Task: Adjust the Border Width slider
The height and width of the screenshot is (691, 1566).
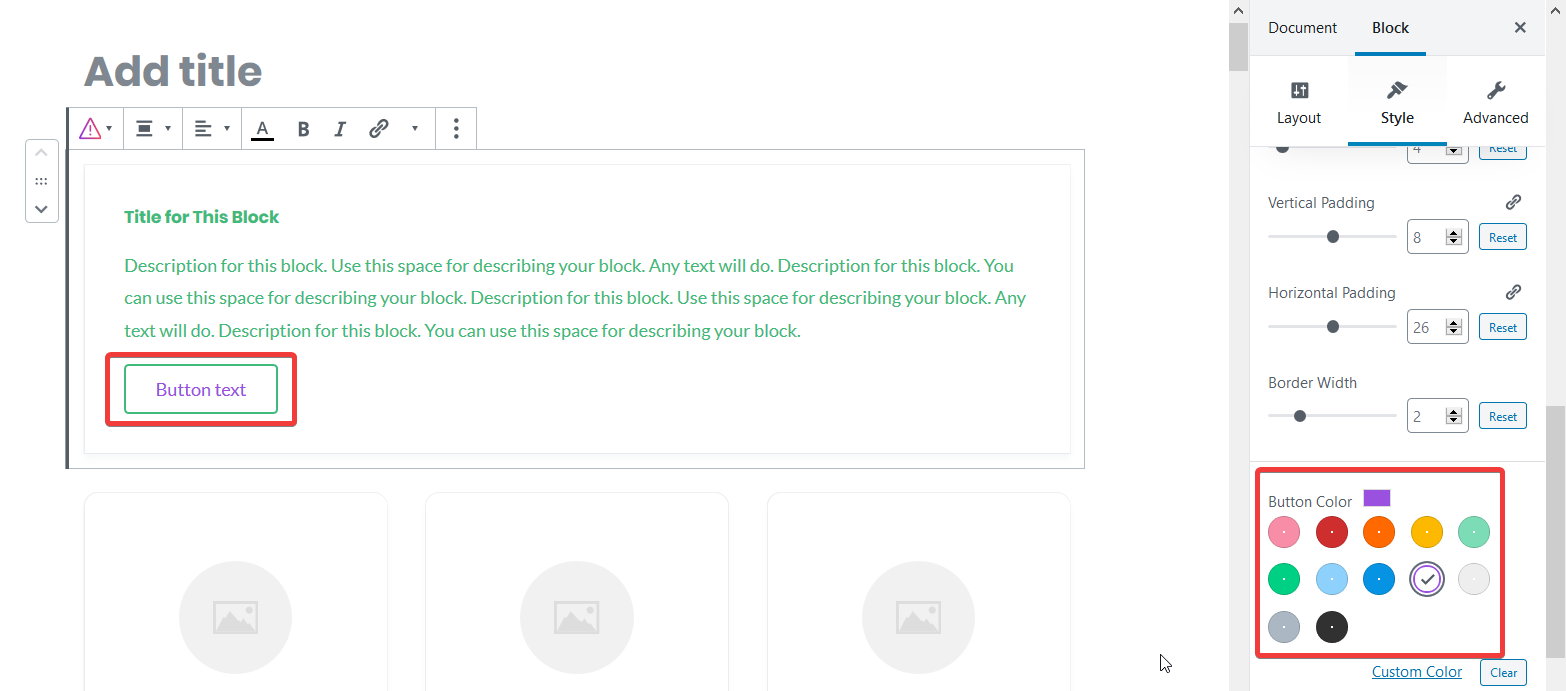Action: 1332,416
